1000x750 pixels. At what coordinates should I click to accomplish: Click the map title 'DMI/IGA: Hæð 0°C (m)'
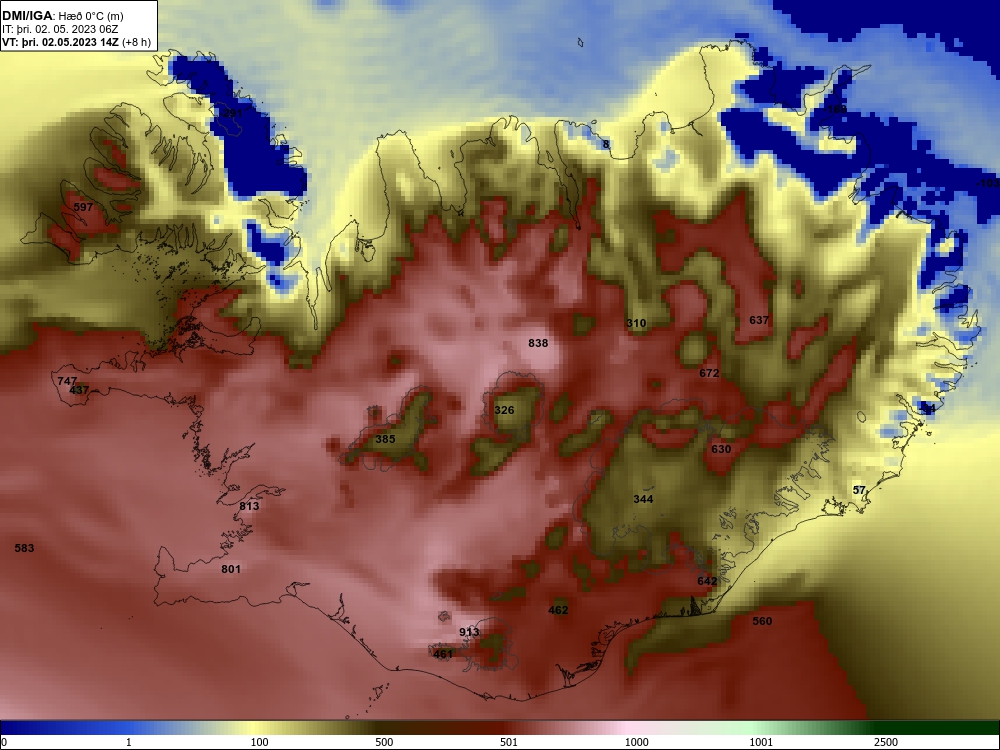62,16
